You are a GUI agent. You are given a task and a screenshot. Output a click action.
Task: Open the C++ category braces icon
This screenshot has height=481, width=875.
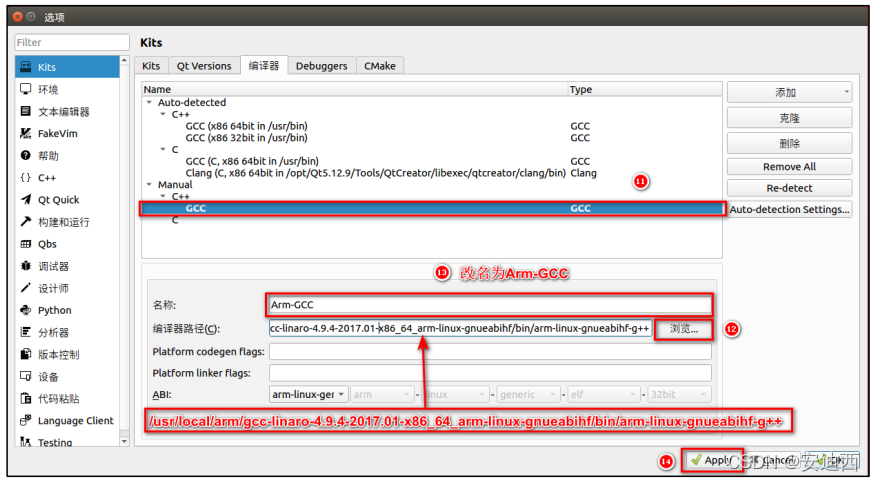click(26, 177)
